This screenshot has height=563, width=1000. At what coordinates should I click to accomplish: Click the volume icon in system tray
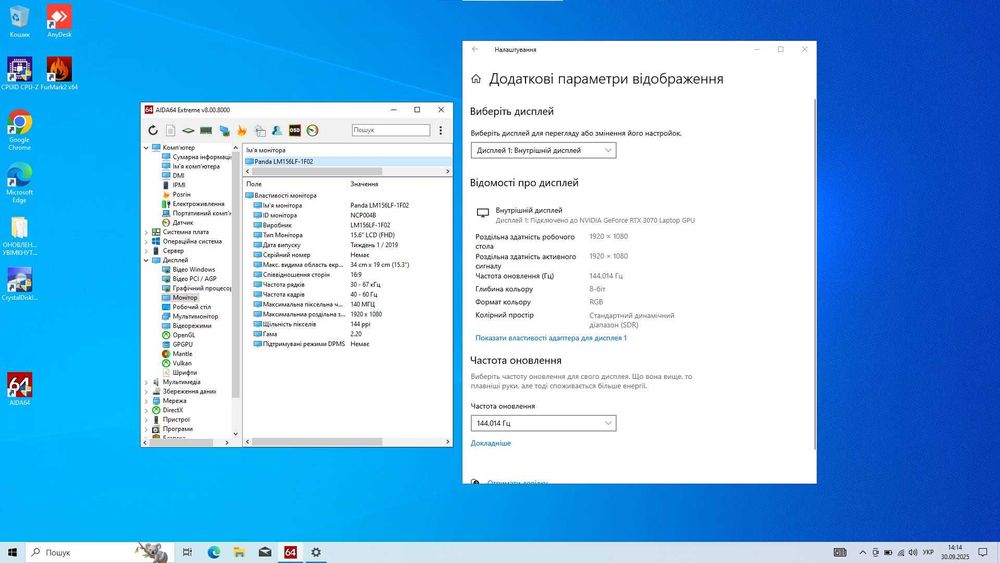(x=913, y=552)
